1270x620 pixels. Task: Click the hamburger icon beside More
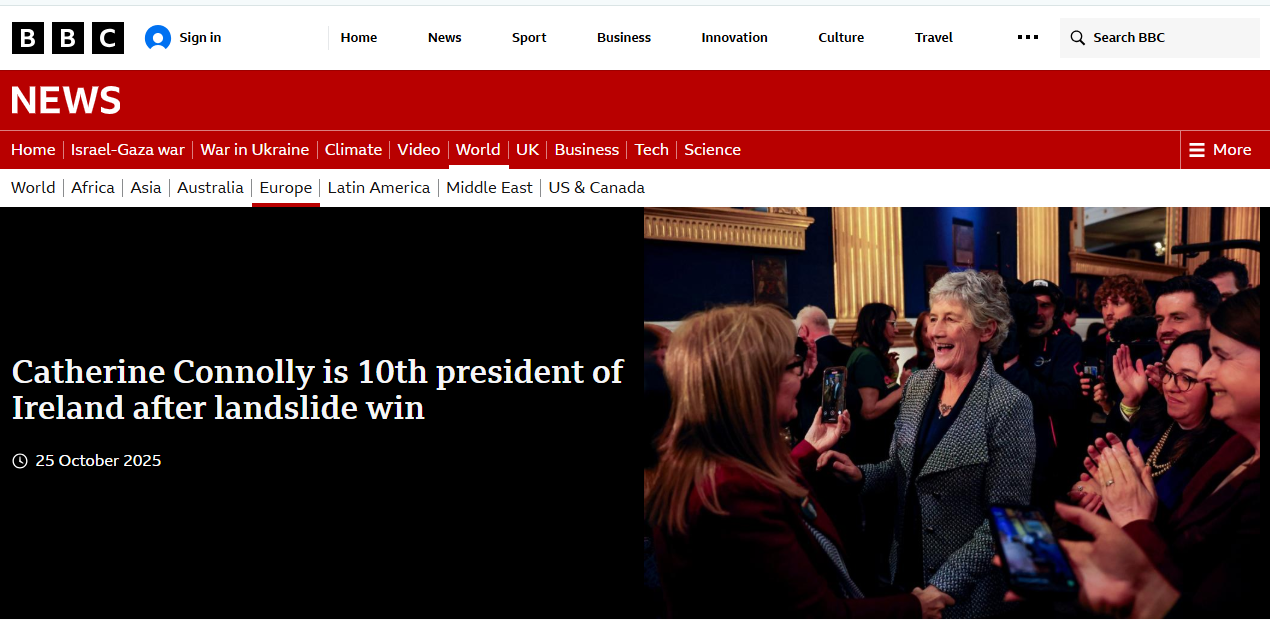coord(1196,150)
